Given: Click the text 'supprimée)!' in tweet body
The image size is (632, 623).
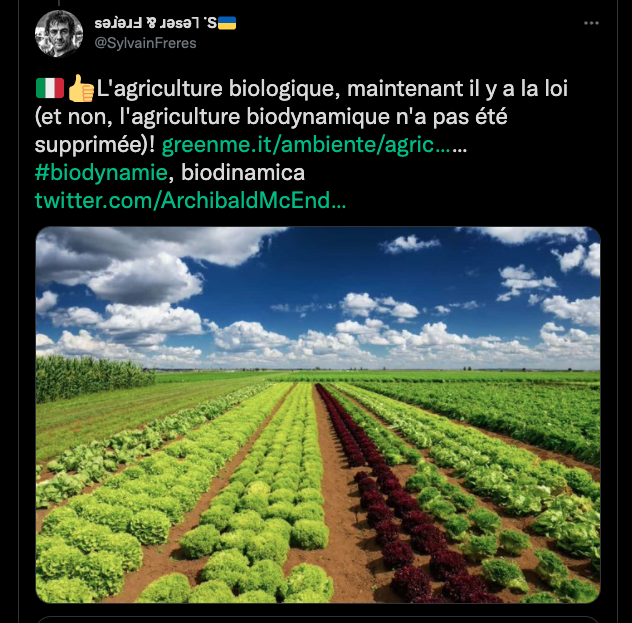Looking at the screenshot, I should tap(95, 145).
